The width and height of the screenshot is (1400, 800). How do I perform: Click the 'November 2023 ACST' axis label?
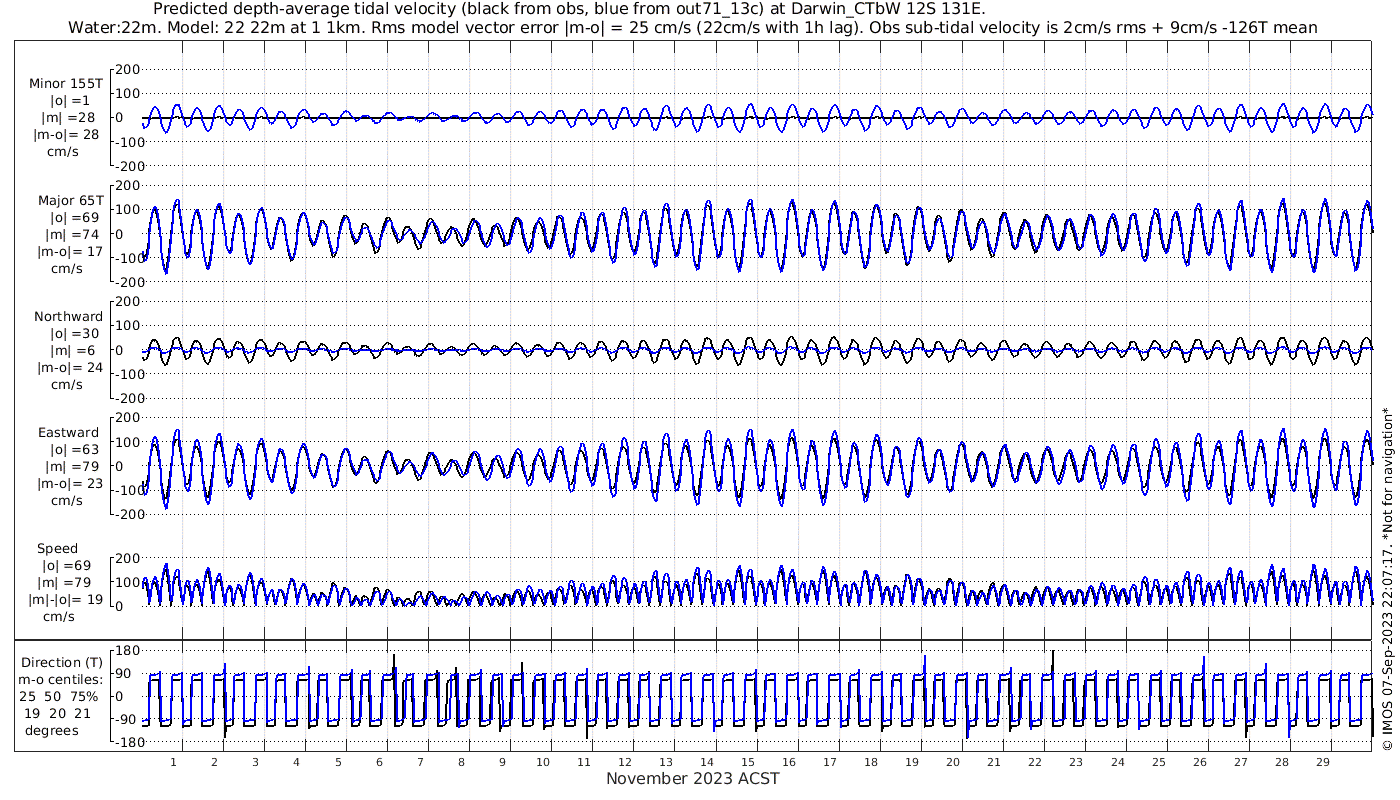[x=693, y=778]
